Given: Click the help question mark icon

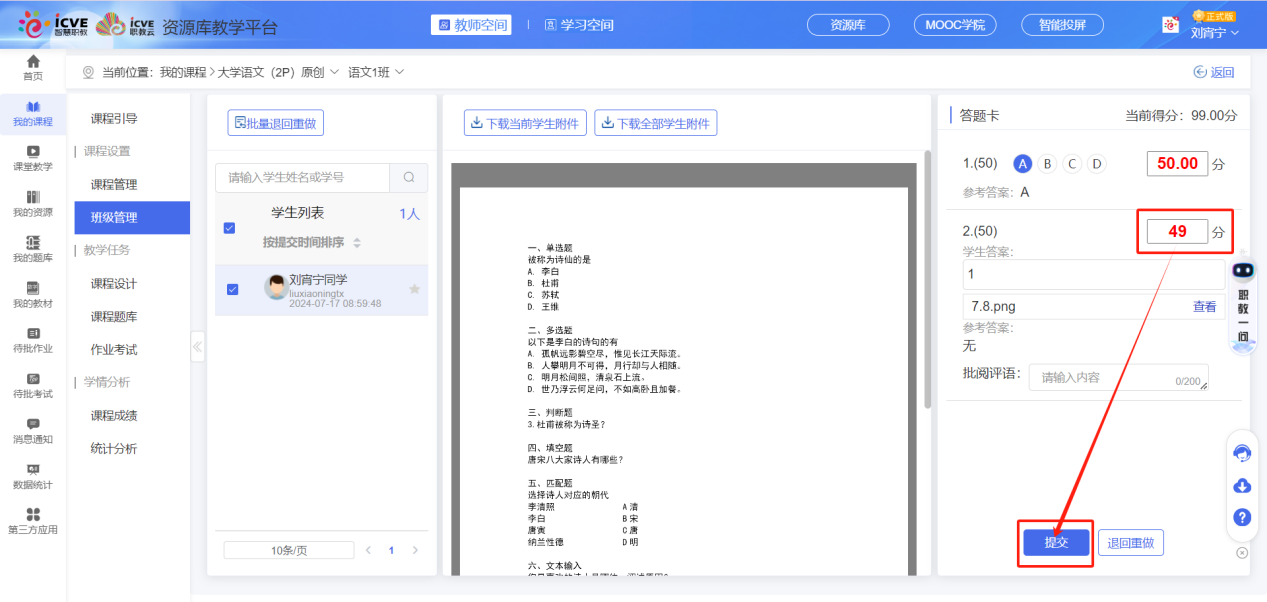Looking at the screenshot, I should (1242, 517).
